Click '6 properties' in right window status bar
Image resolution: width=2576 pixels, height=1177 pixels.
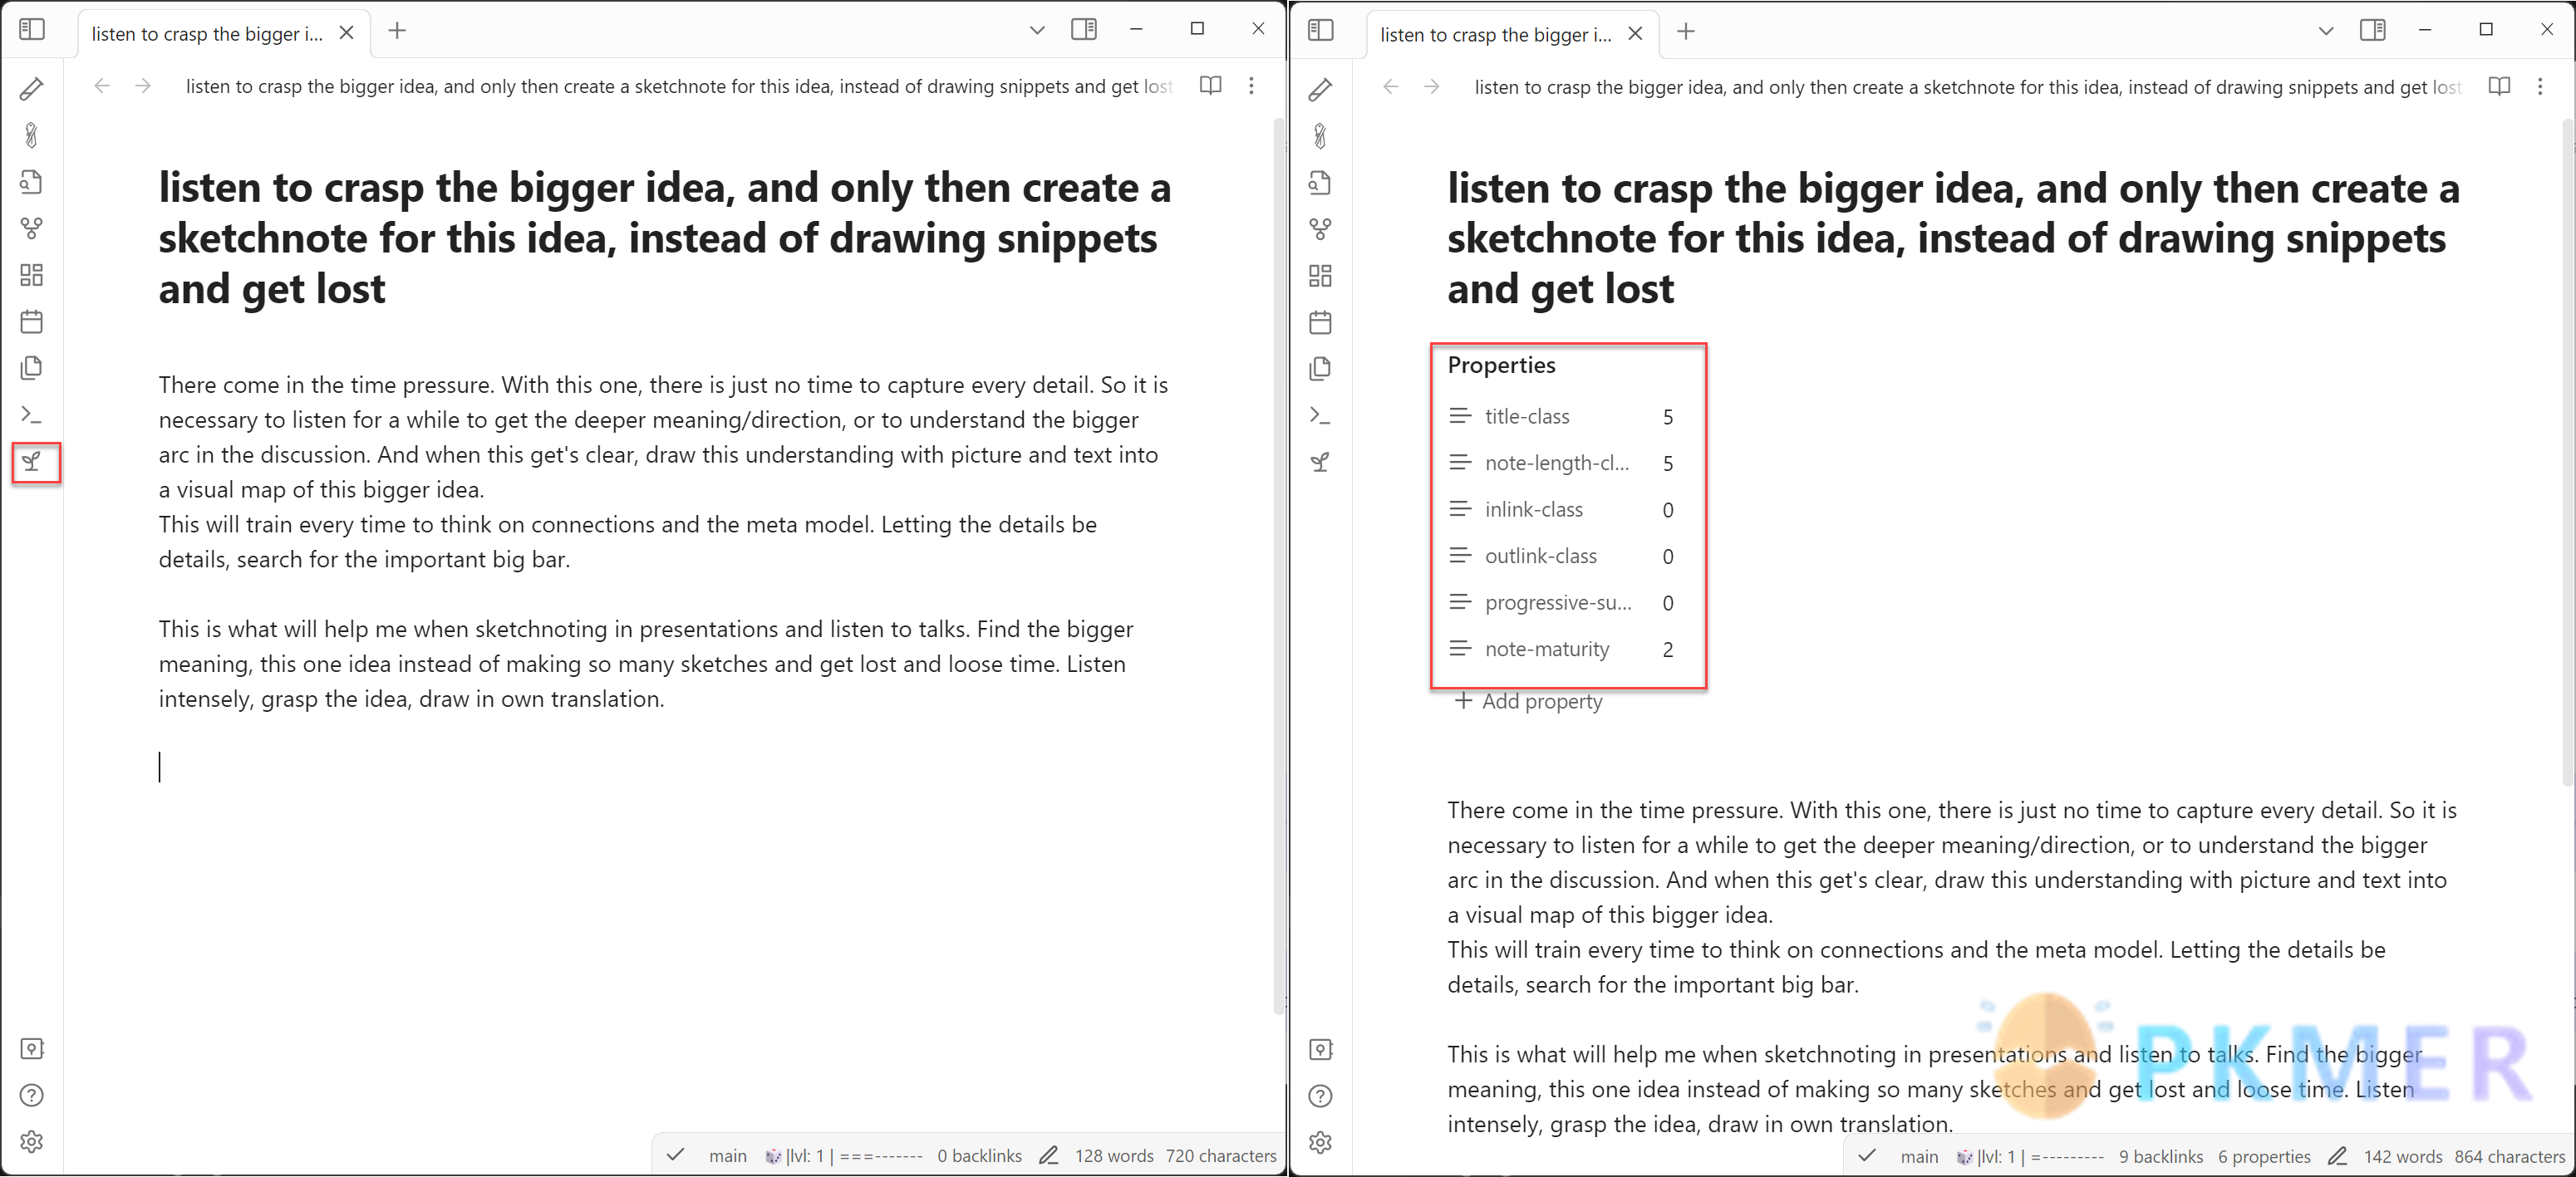(2263, 1157)
